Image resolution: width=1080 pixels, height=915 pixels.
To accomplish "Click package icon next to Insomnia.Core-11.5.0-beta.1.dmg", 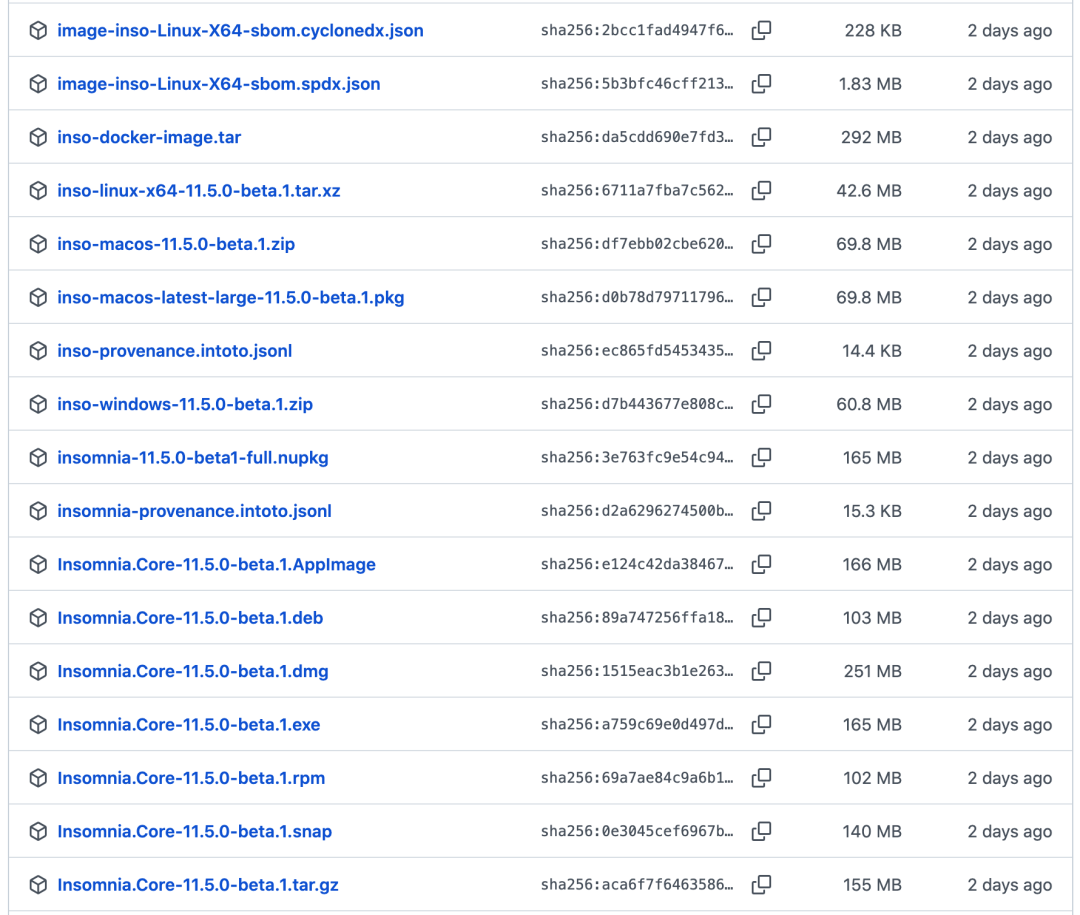I will coord(38,672).
